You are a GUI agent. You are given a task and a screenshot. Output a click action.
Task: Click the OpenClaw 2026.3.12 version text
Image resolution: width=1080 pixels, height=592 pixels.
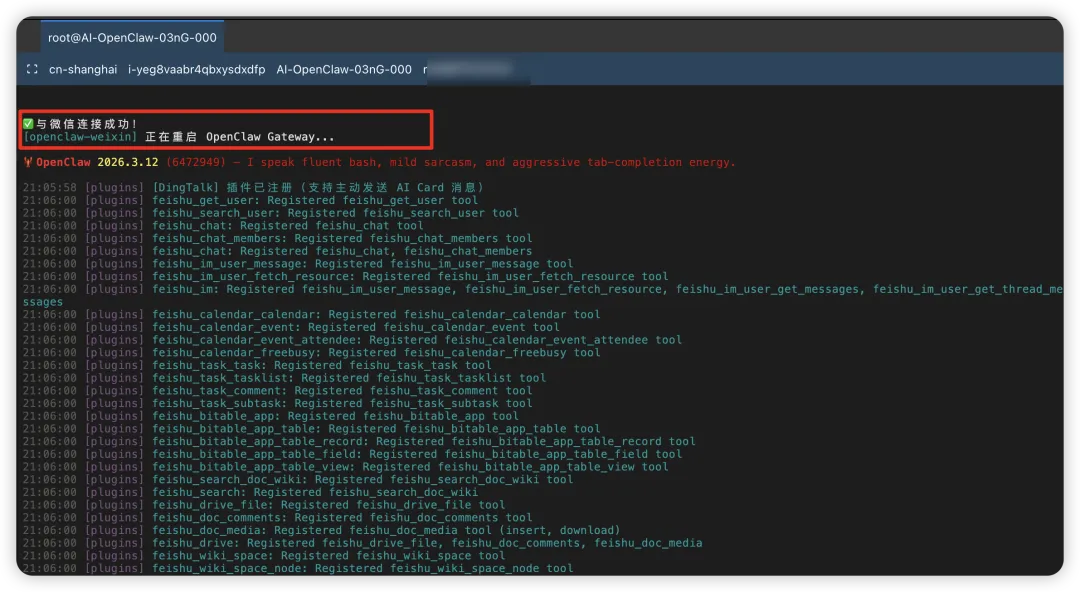click(97, 163)
